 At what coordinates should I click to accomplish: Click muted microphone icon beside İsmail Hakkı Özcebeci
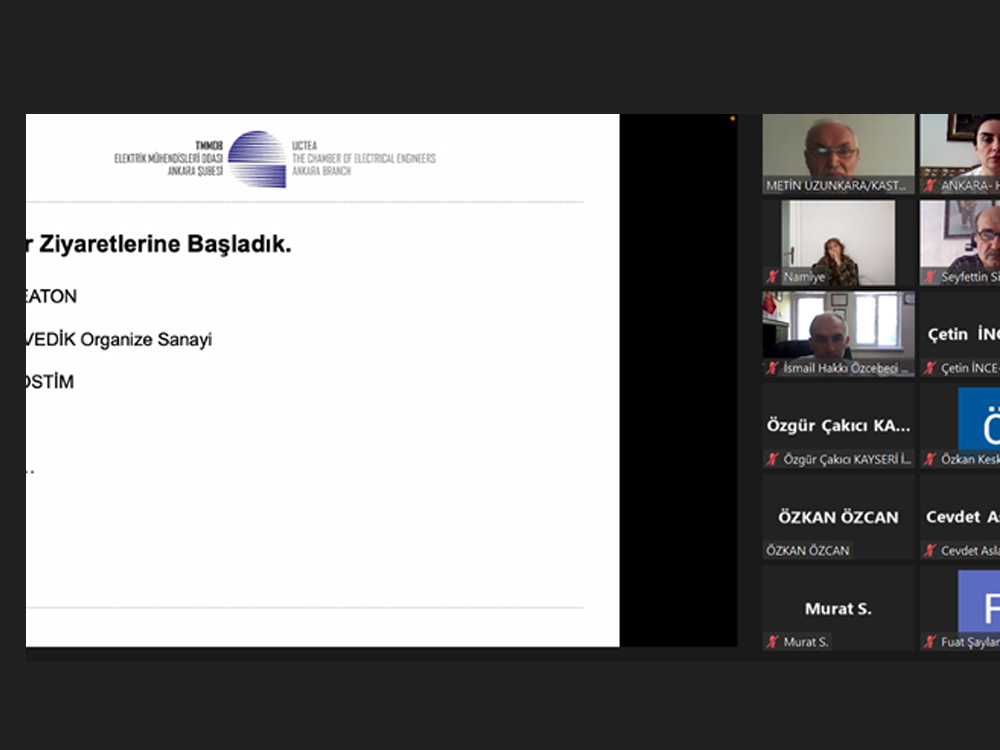point(772,368)
